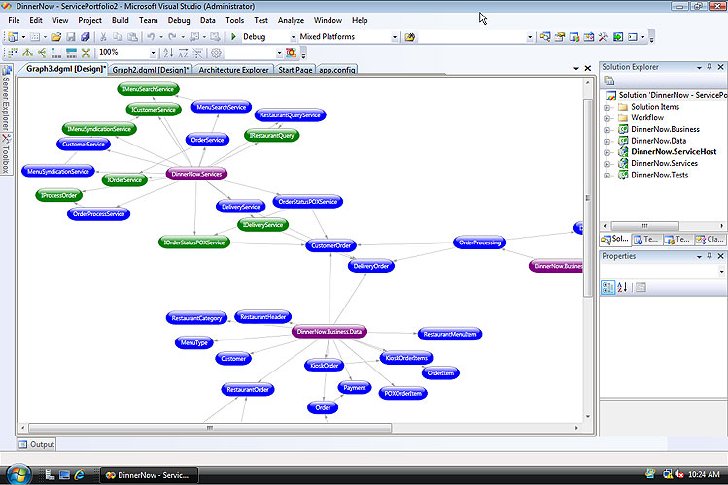This screenshot has width=728, height=485.
Task: Click the Alphabetical sort icon in Properties
Action: click(x=623, y=287)
